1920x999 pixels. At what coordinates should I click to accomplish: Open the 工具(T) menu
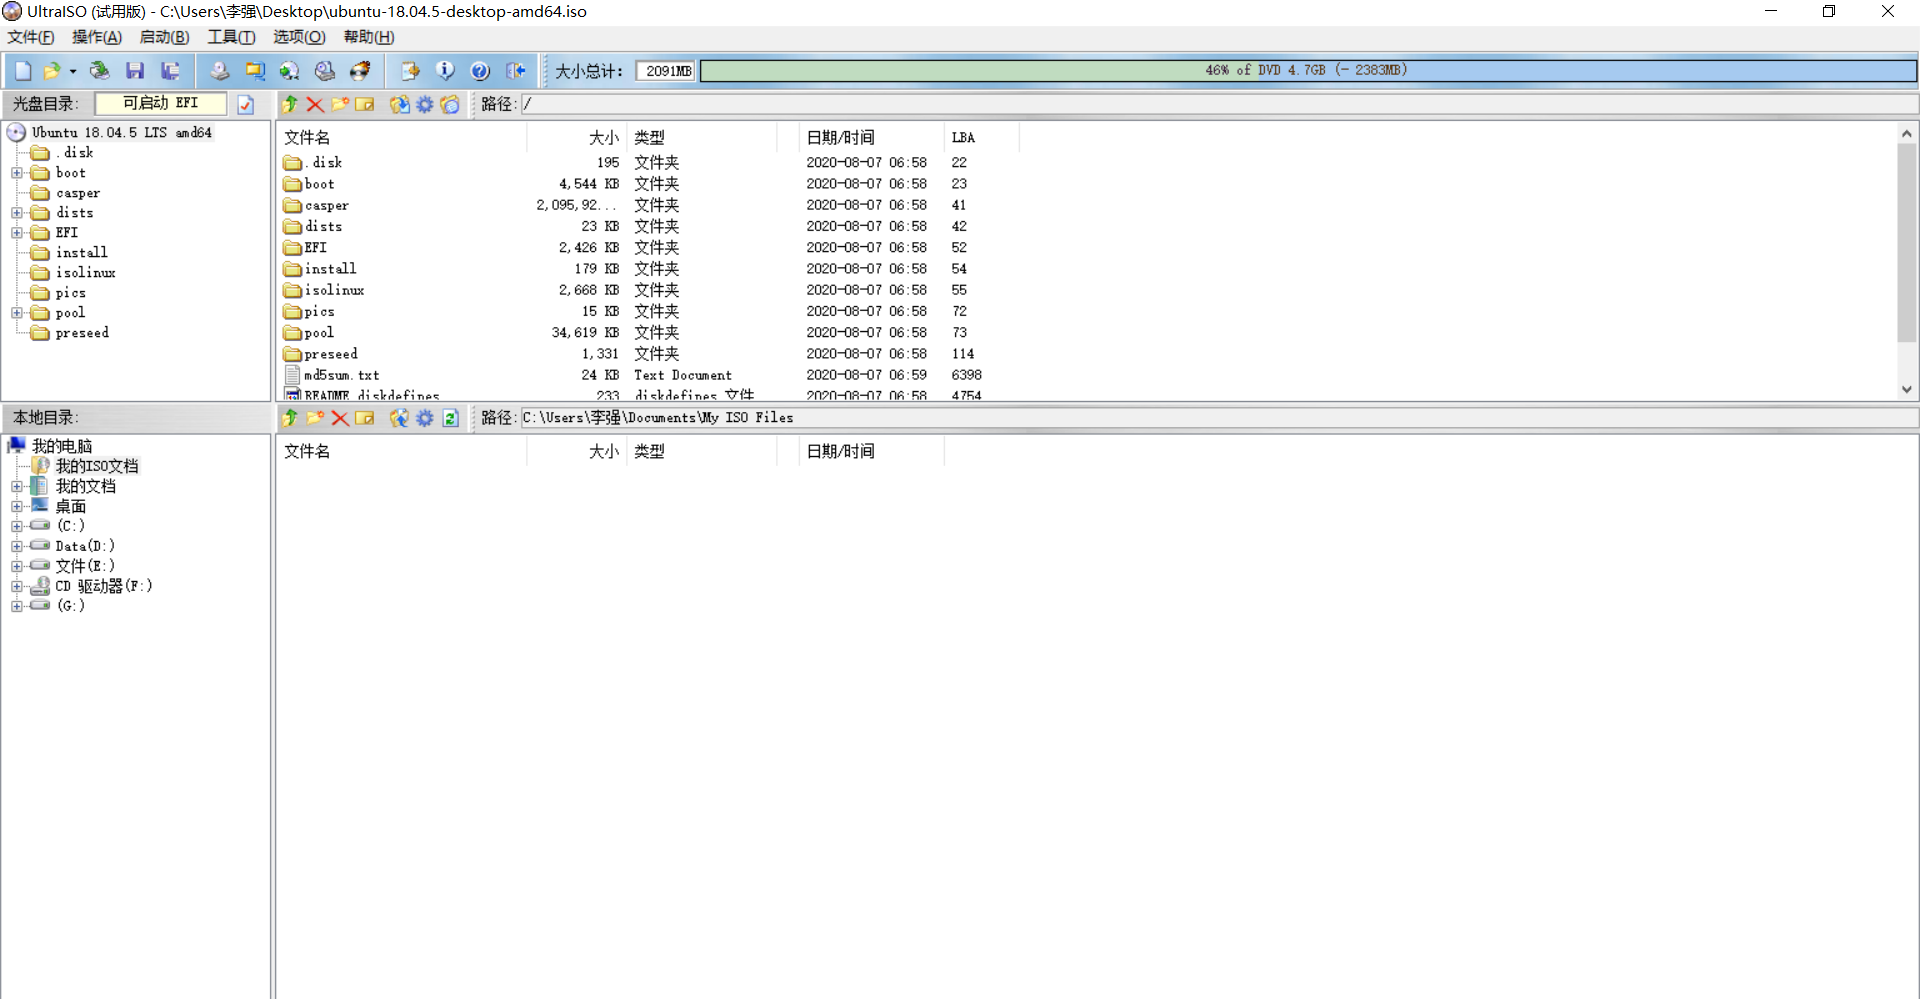pos(231,37)
